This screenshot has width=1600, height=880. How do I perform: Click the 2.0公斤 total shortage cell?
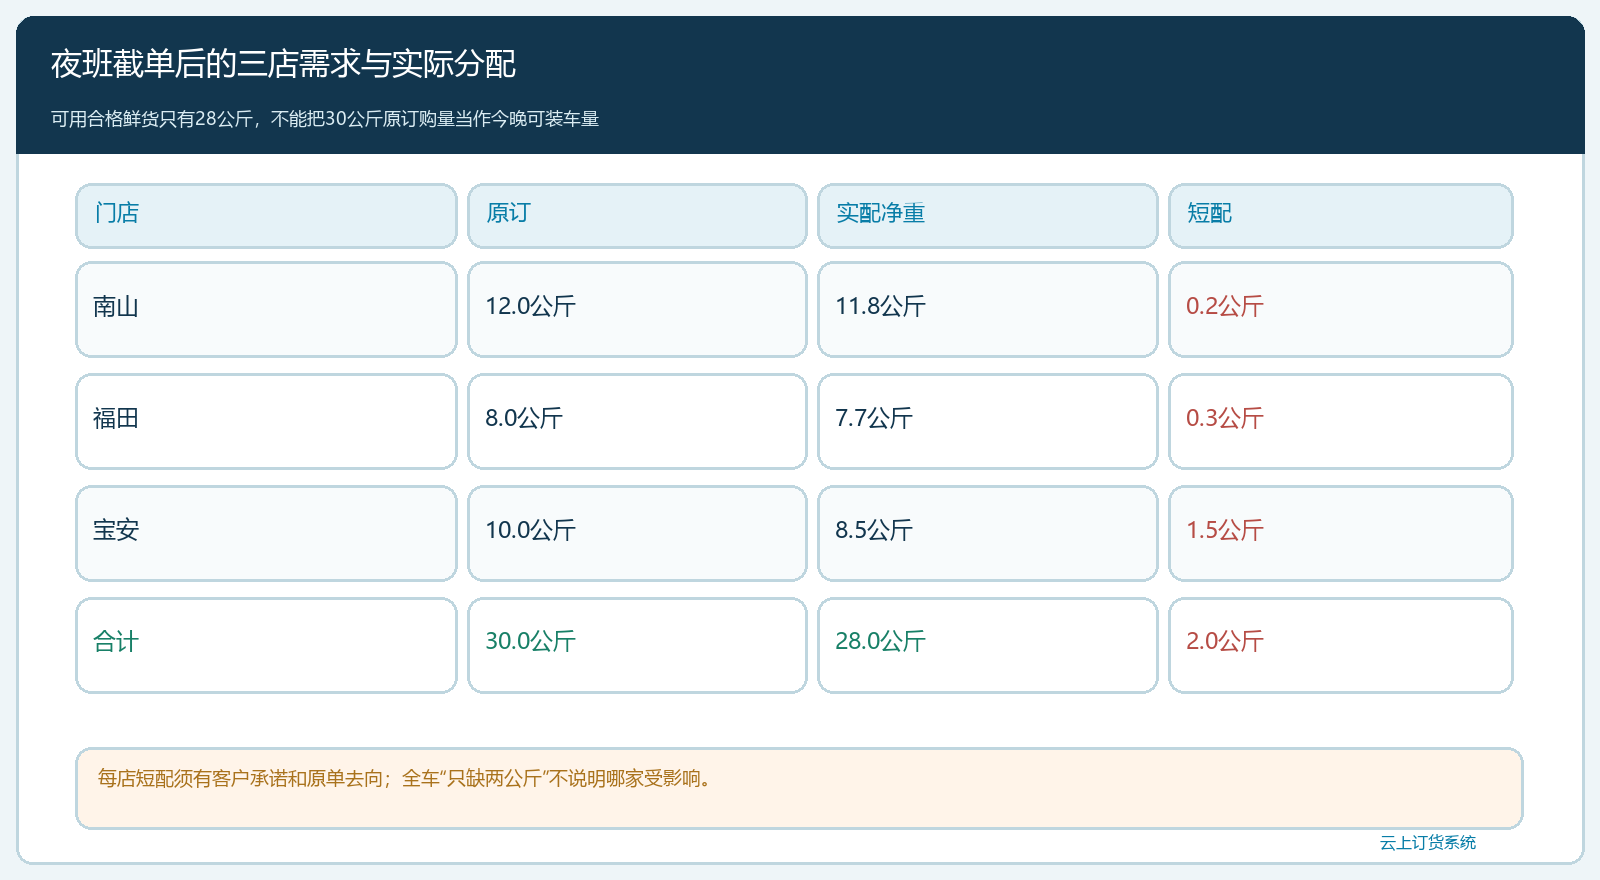click(1341, 645)
